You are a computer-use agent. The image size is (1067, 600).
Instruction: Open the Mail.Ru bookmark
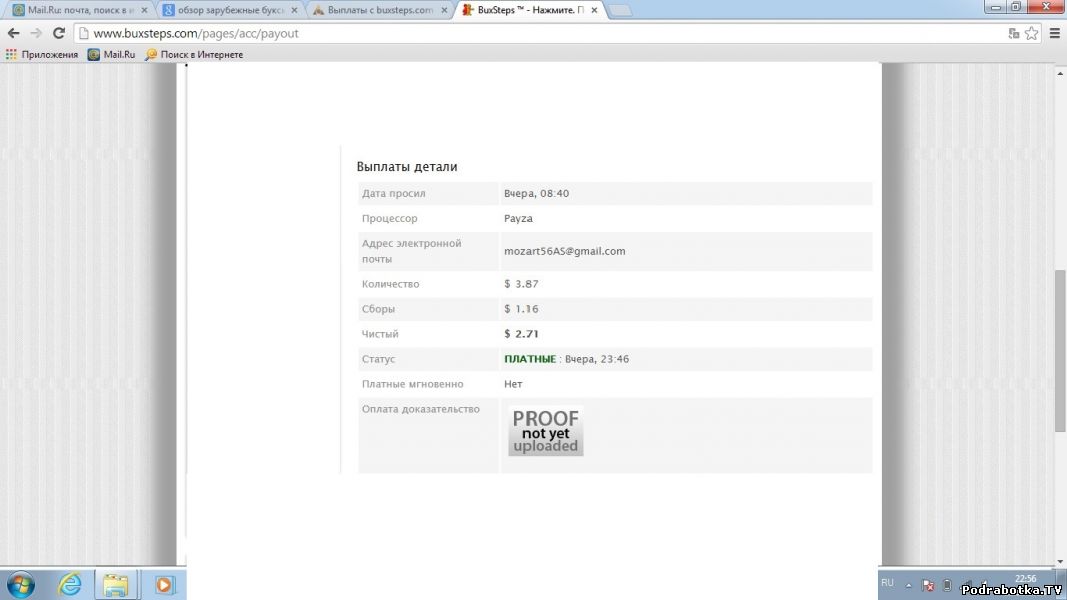pos(111,54)
